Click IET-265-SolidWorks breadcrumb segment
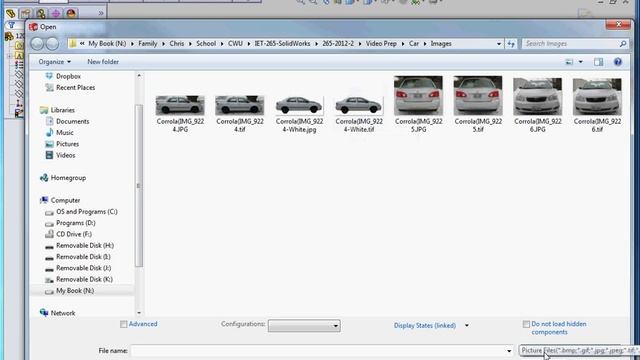Screen dimensions: 640x360 click(282, 44)
